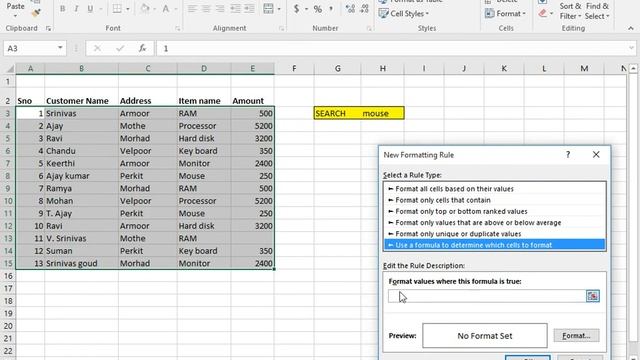Viewport: 640px width, 360px height.
Task: Select 'Format all cells based on their values'
Action: [495, 189]
